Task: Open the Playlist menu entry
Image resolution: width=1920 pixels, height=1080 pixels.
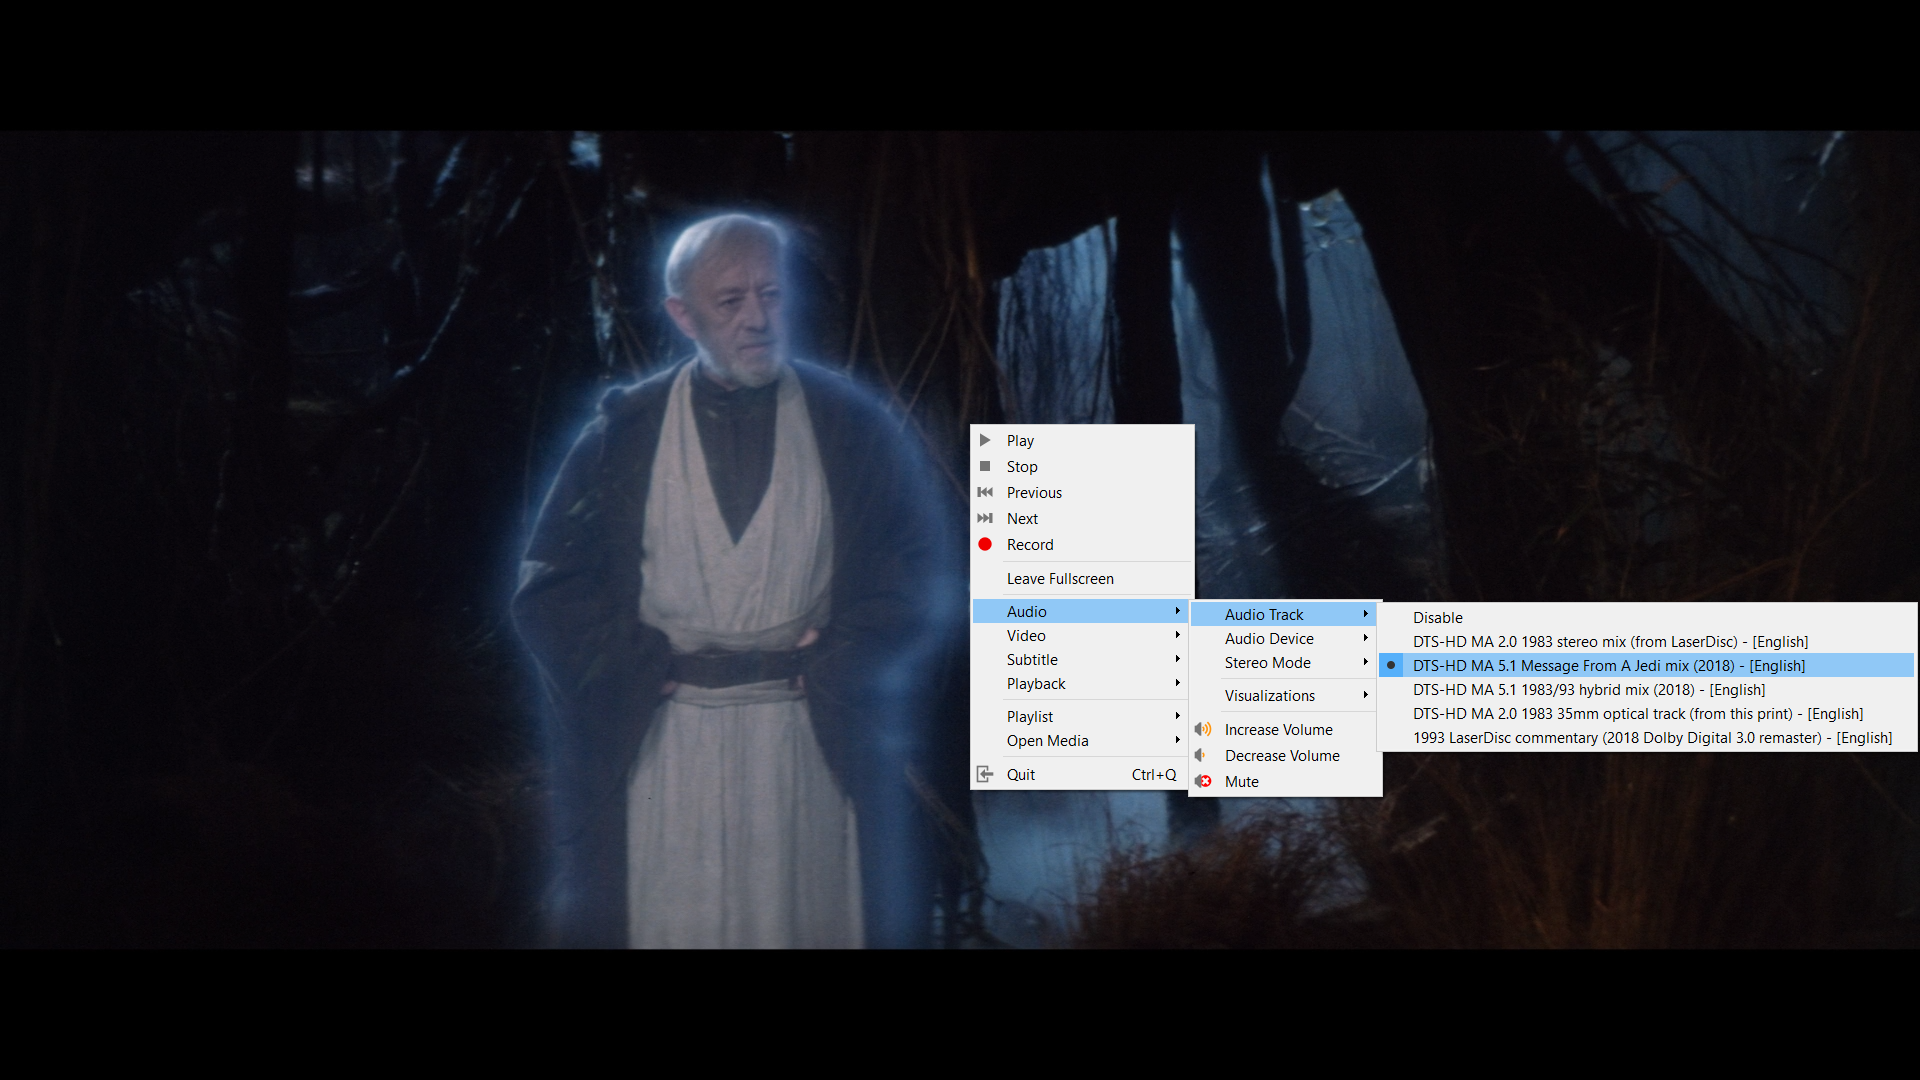Action: click(1081, 716)
